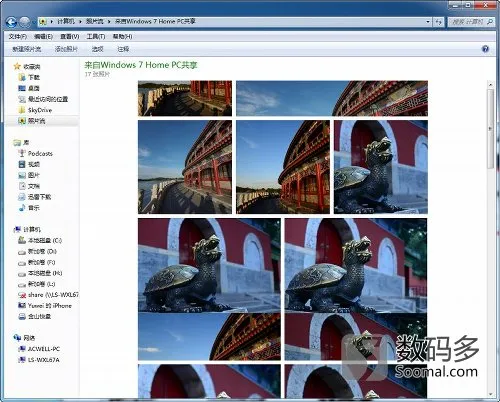Open the Yuwei 的 iPhone device icon
Image resolution: width=500 pixels, height=402 pixels.
coord(22,306)
